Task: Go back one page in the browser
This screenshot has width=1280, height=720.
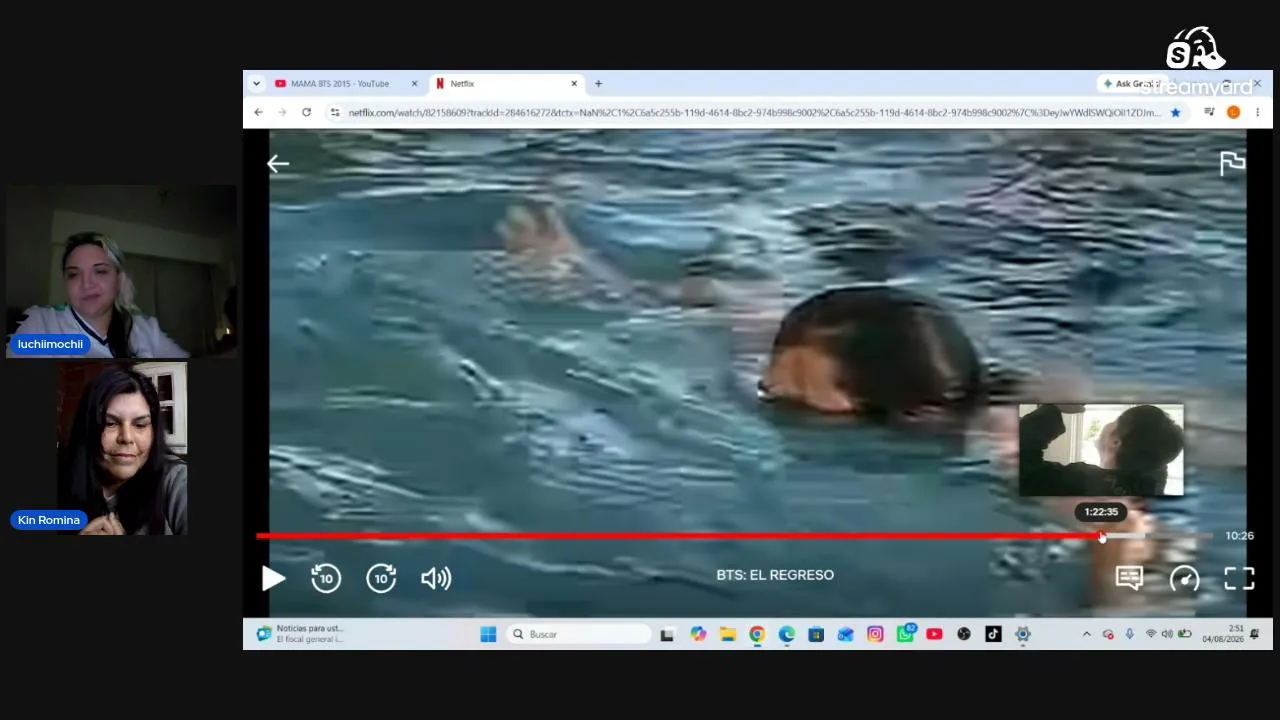Action: click(258, 112)
